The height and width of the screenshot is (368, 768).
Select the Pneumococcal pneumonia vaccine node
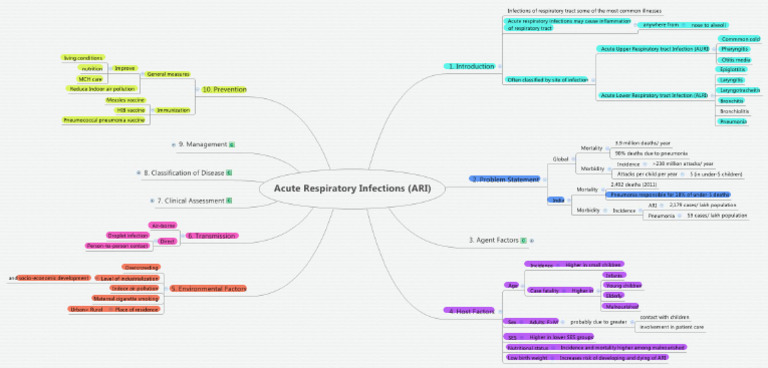pyautogui.click(x=104, y=120)
